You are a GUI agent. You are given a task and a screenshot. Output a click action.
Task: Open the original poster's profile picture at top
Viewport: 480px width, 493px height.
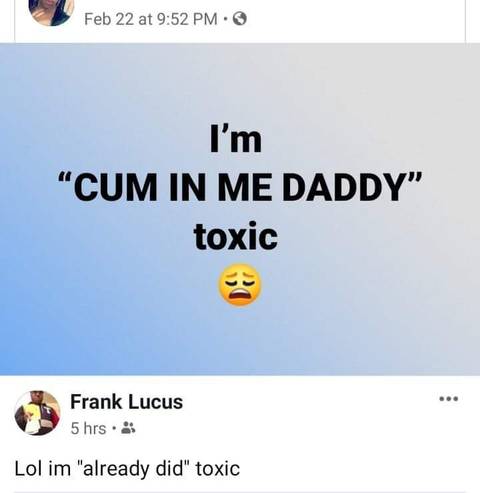51,12
